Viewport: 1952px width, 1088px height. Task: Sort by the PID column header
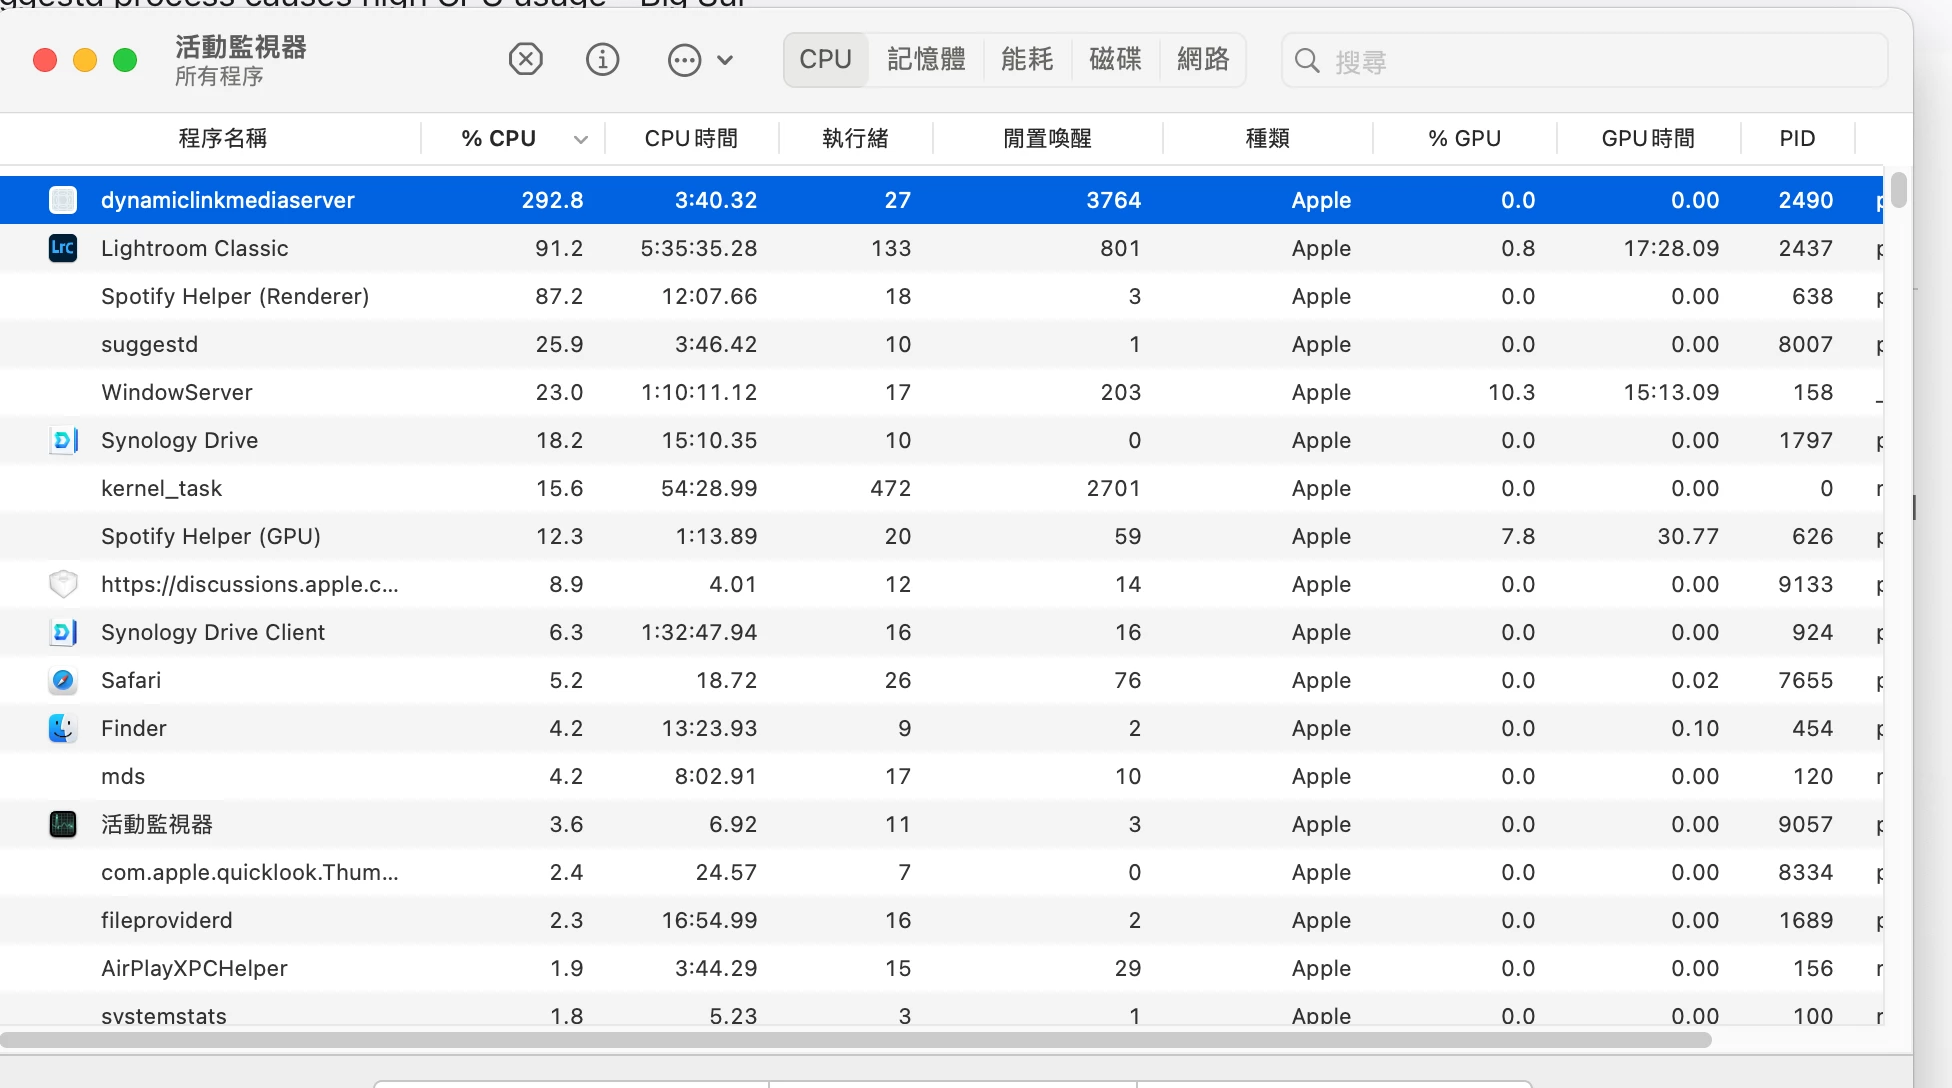pyautogui.click(x=1796, y=138)
